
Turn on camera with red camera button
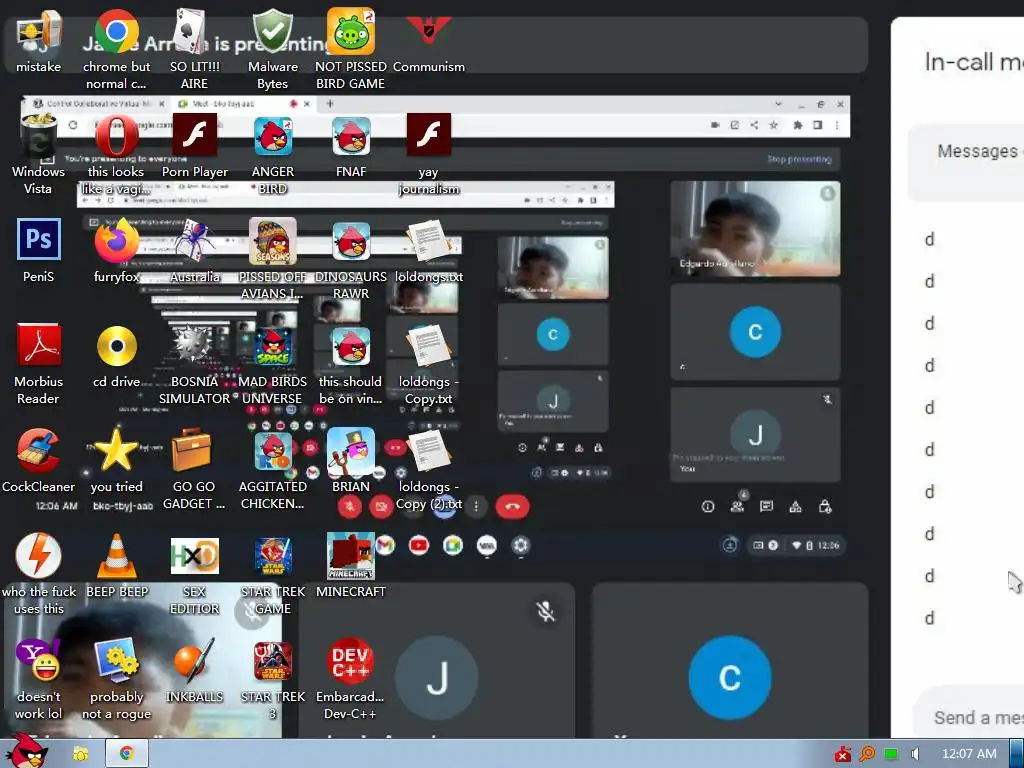tap(381, 506)
